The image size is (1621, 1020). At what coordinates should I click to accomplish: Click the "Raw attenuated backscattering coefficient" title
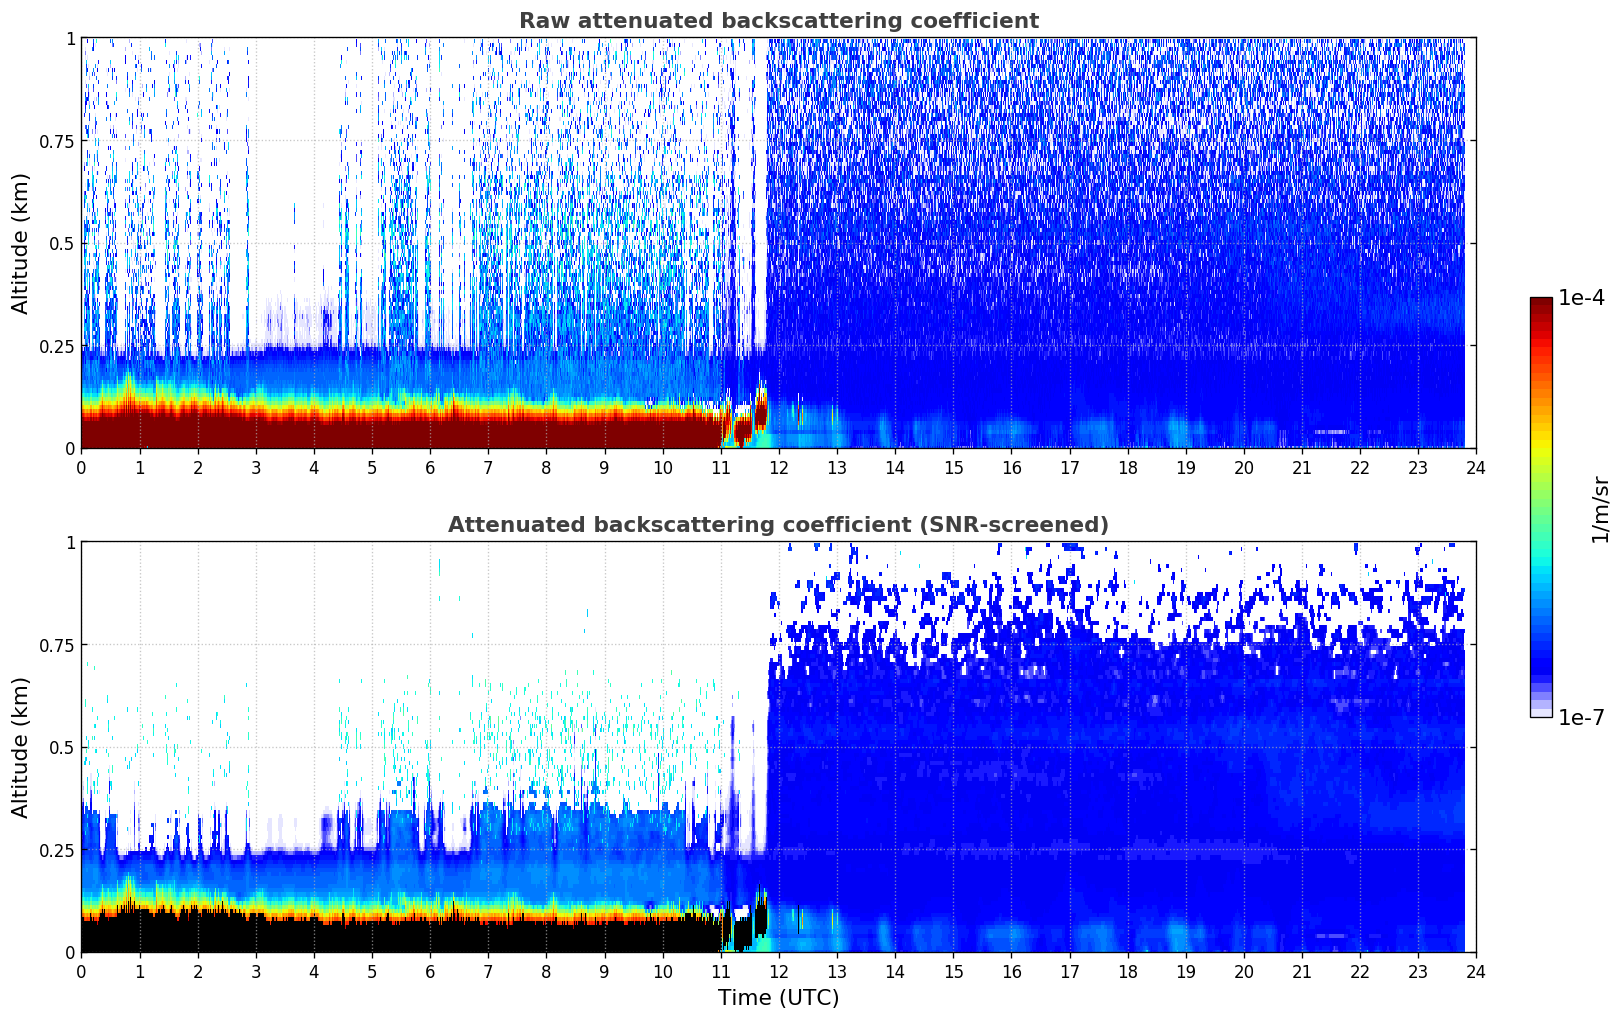click(778, 21)
